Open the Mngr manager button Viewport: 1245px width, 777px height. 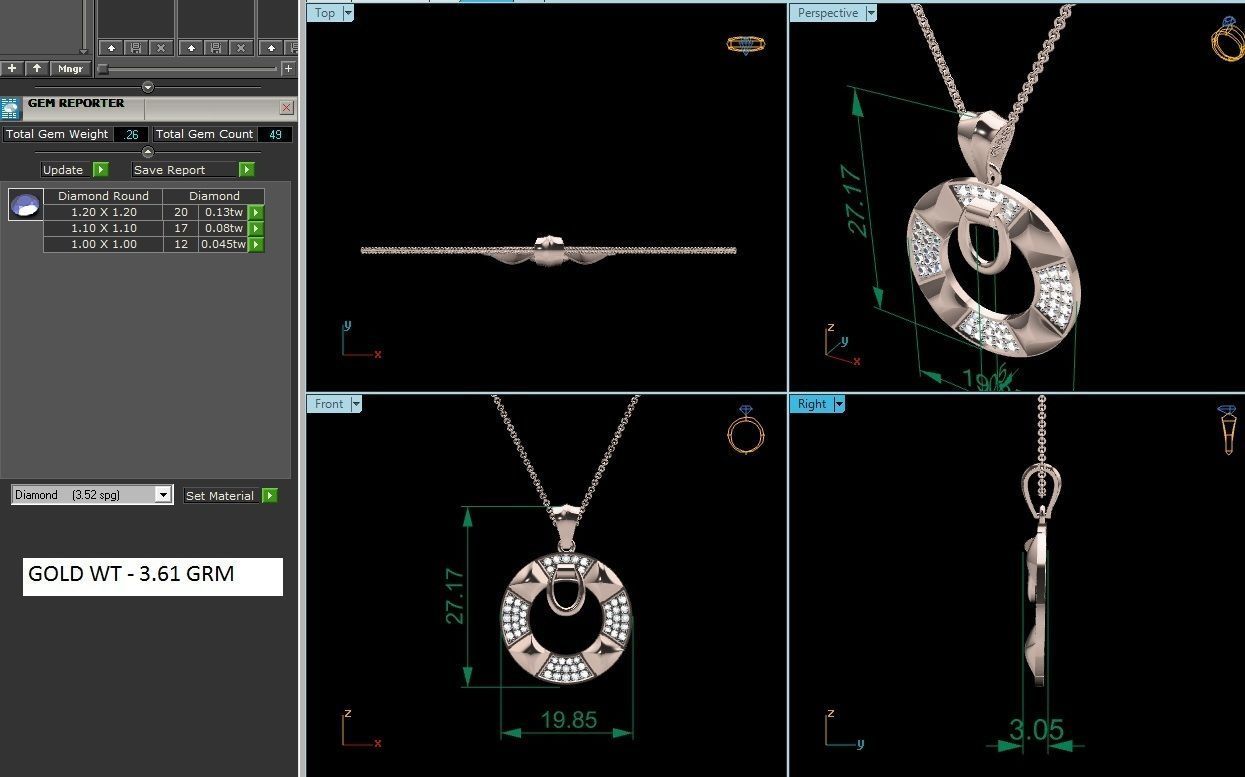point(70,69)
